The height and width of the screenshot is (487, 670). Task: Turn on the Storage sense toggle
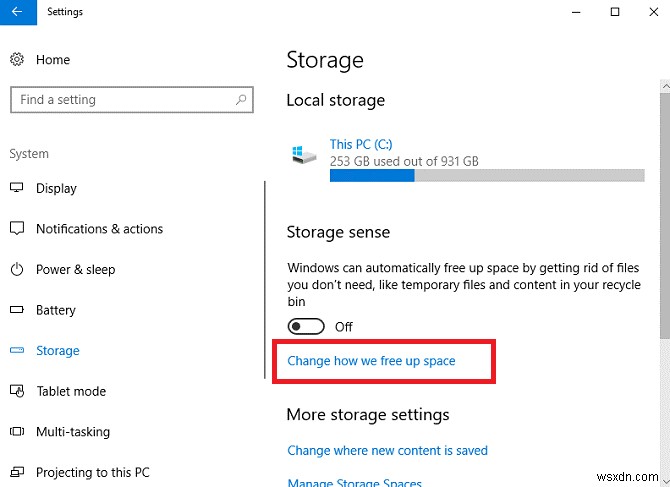click(x=306, y=326)
